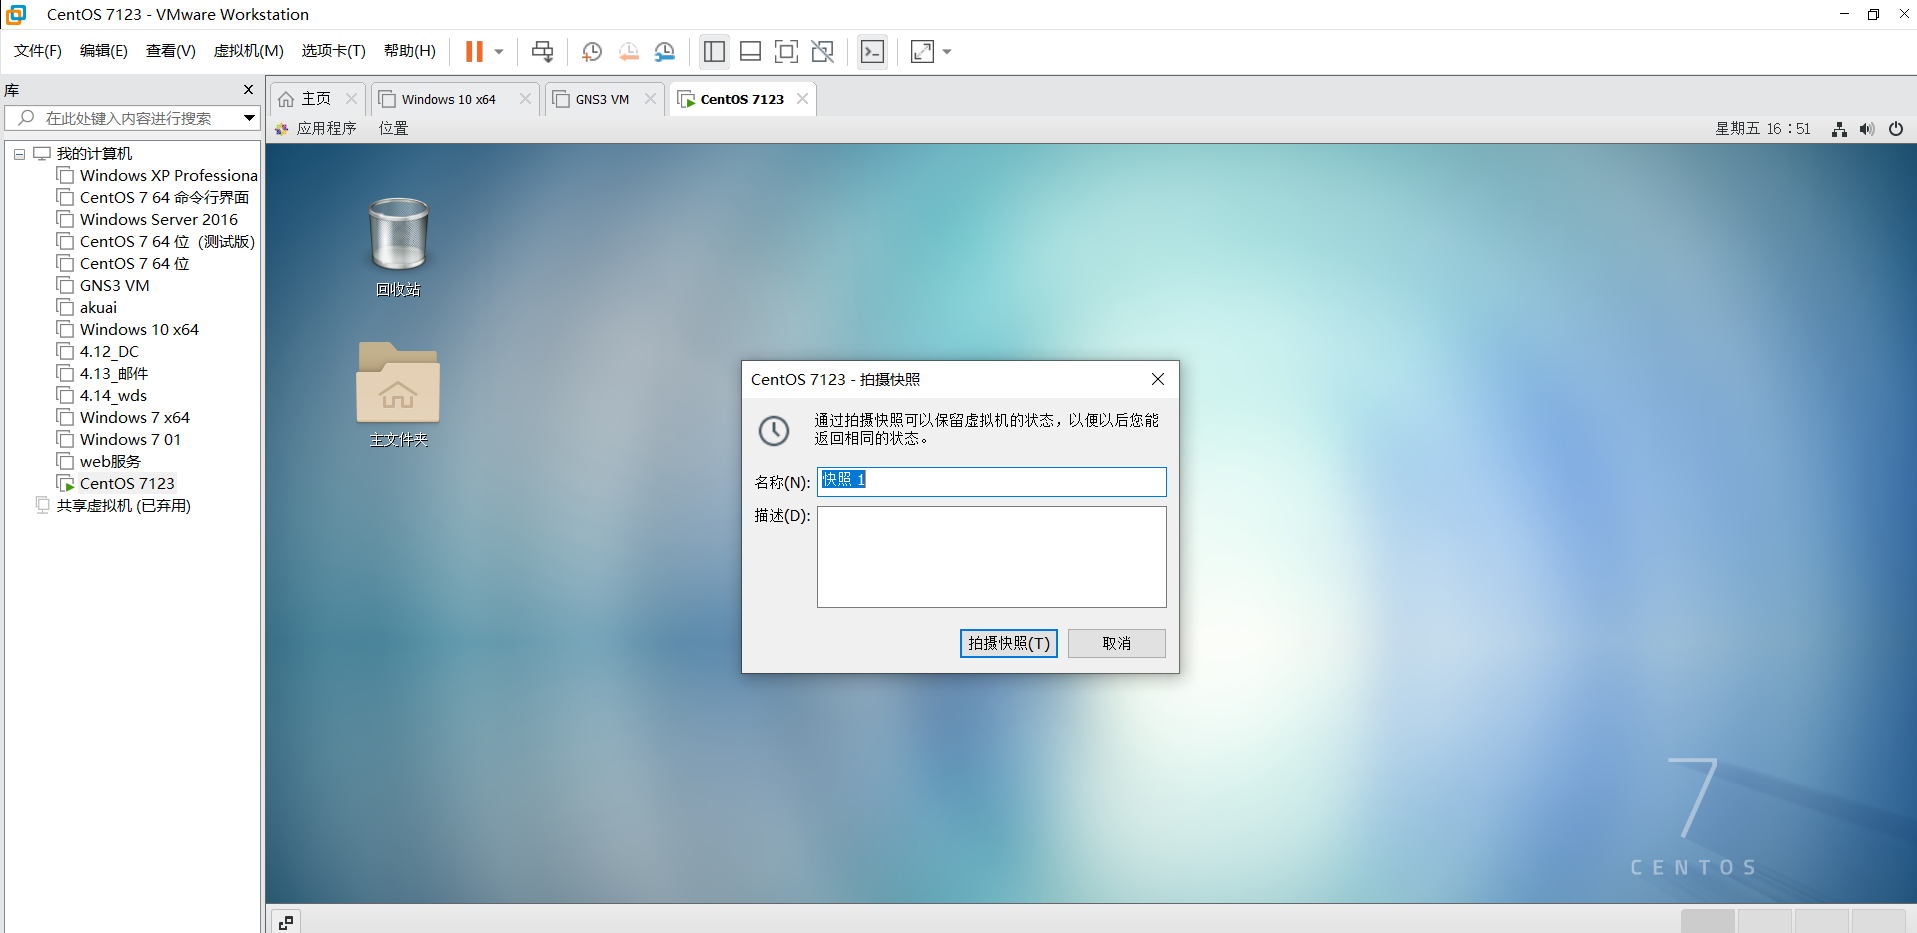1917x933 pixels.
Task: Open the power options dropdown beside the pause button
Action: 499,51
